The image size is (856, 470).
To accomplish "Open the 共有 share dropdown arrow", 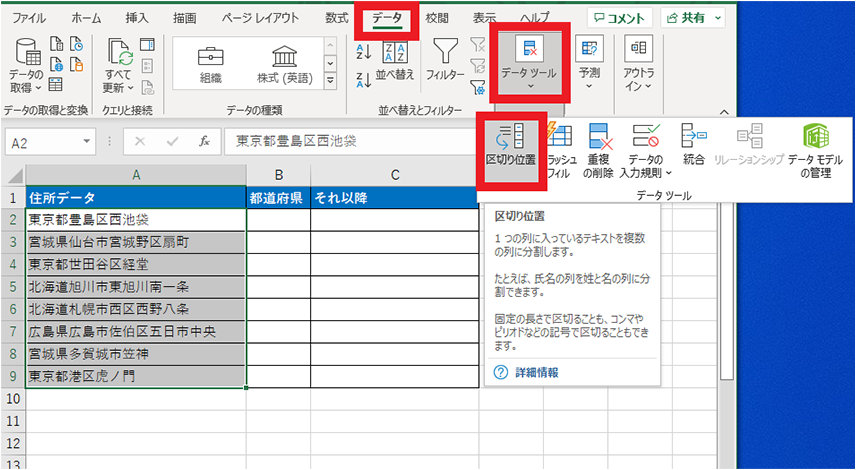I will tap(718, 18).
